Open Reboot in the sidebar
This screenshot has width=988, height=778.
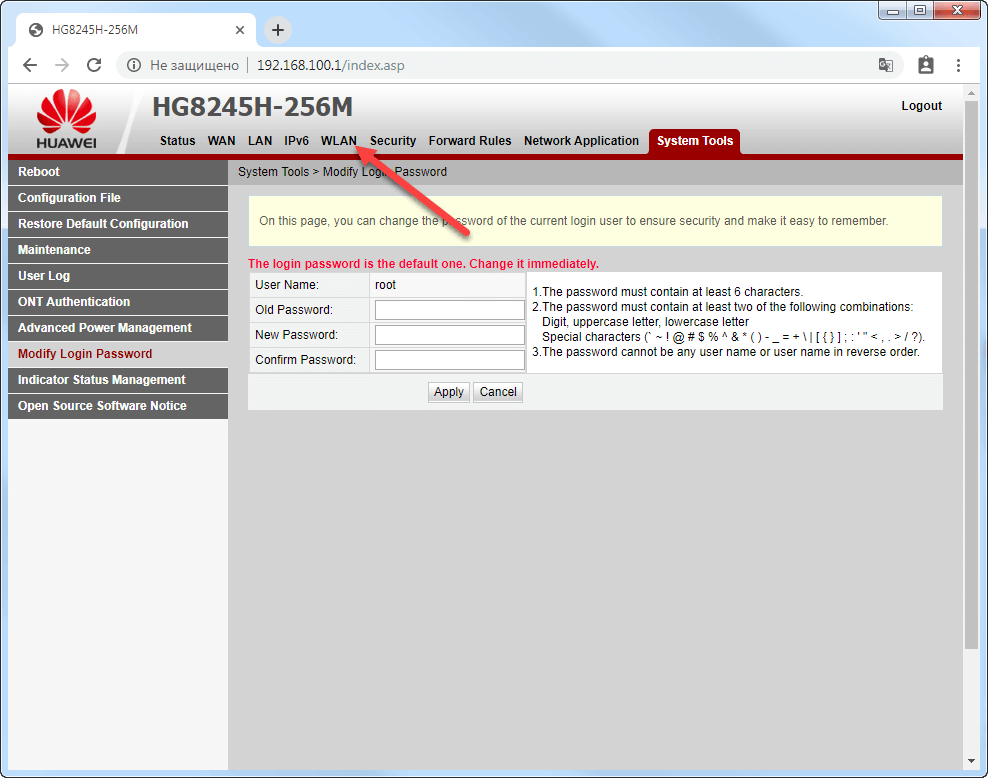[x=39, y=172]
